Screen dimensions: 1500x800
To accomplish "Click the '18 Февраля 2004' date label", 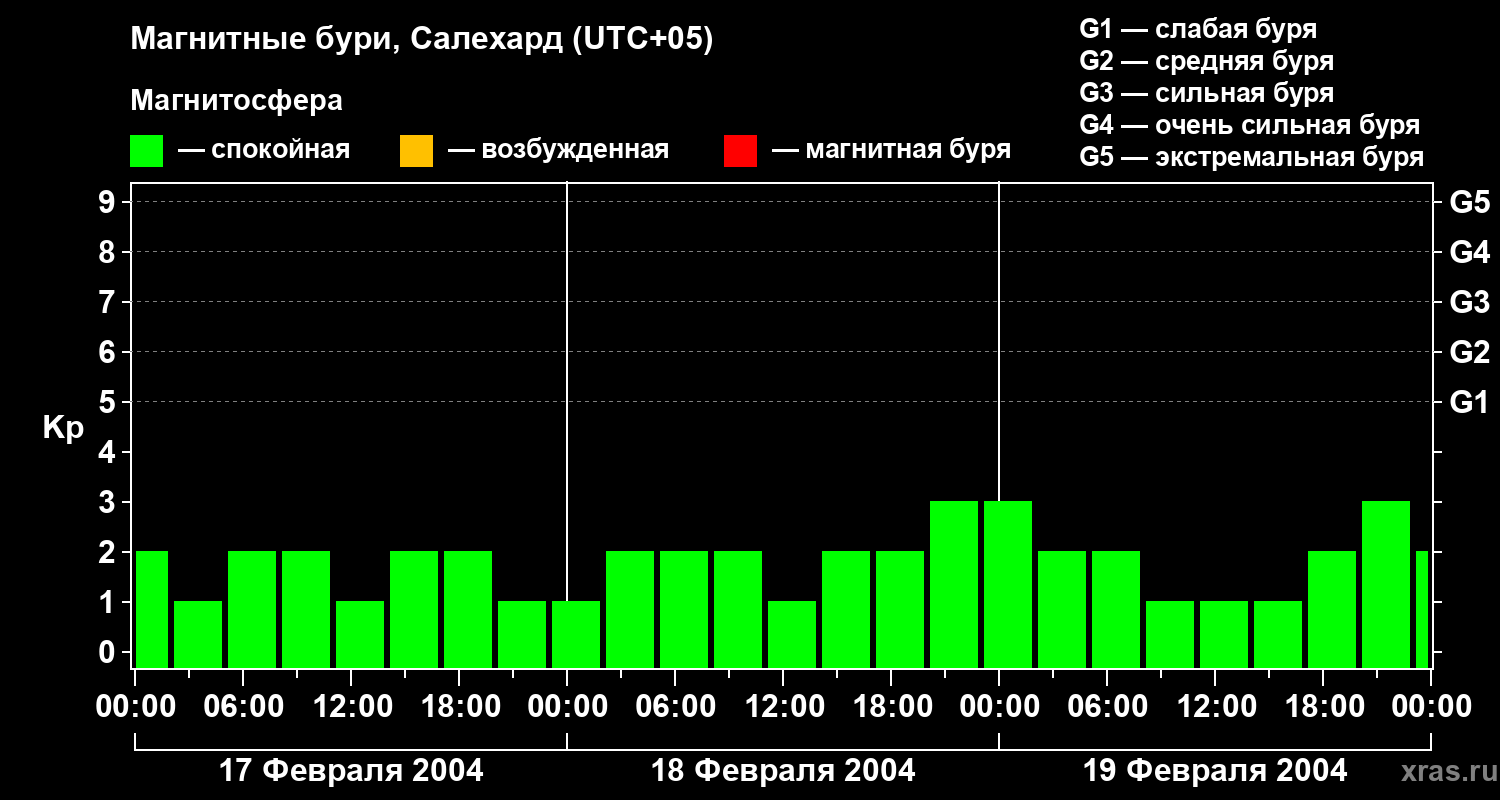I will 783,771.
